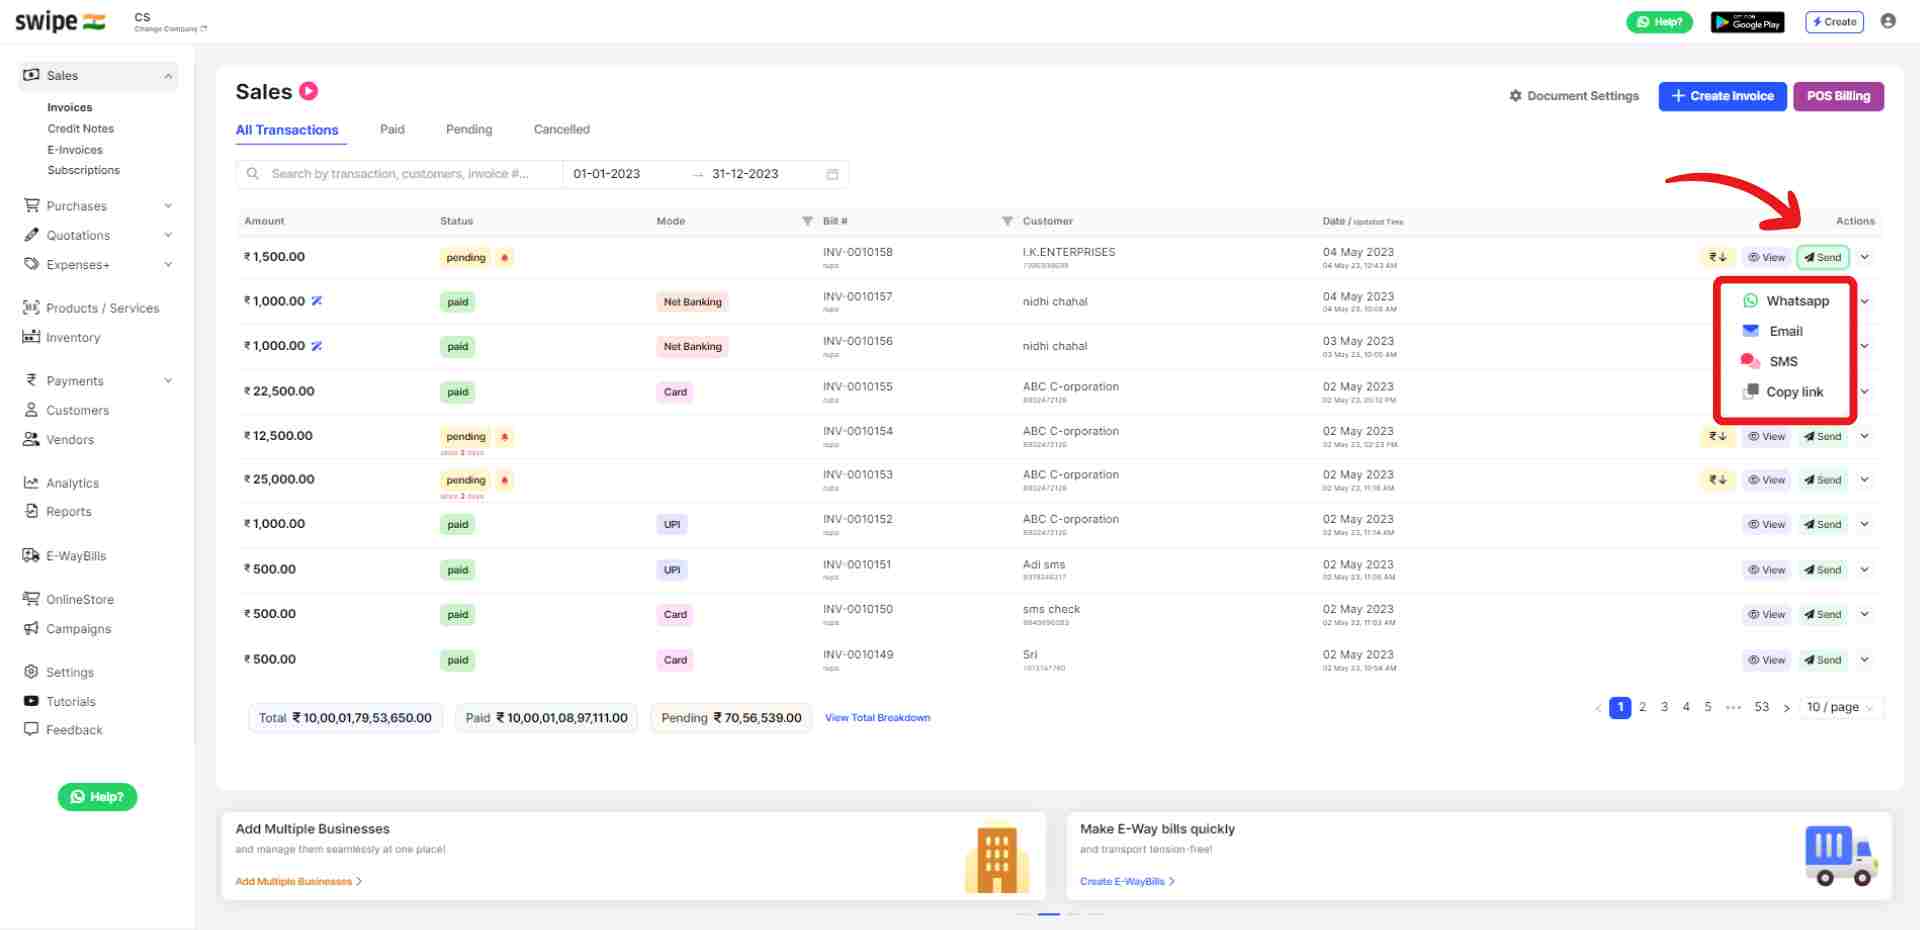View invoice INV-0010151

1767,570
